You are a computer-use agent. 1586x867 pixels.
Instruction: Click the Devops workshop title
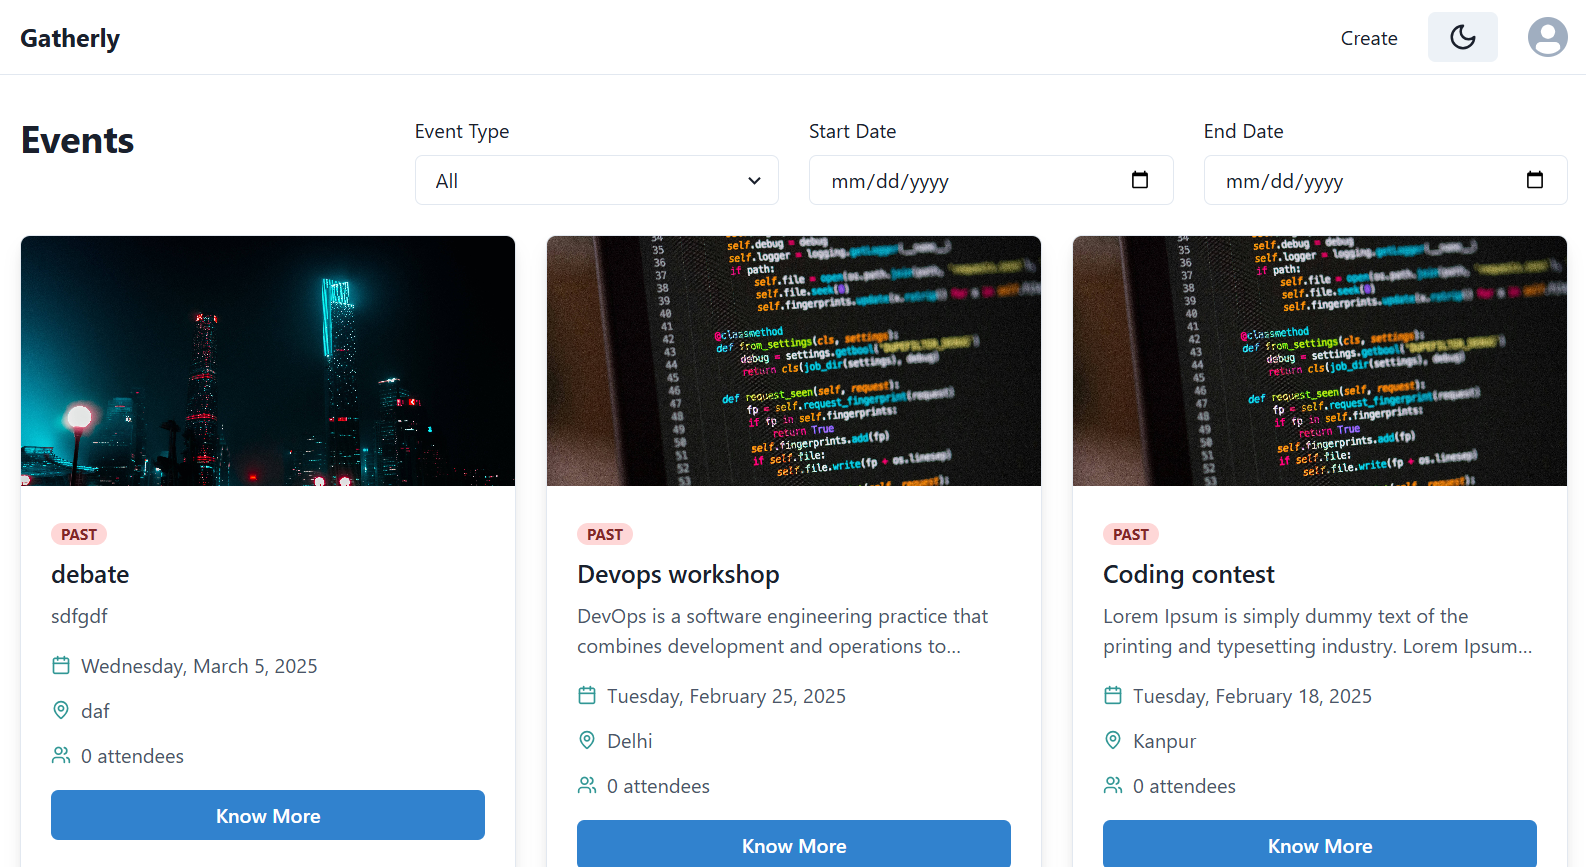(678, 575)
